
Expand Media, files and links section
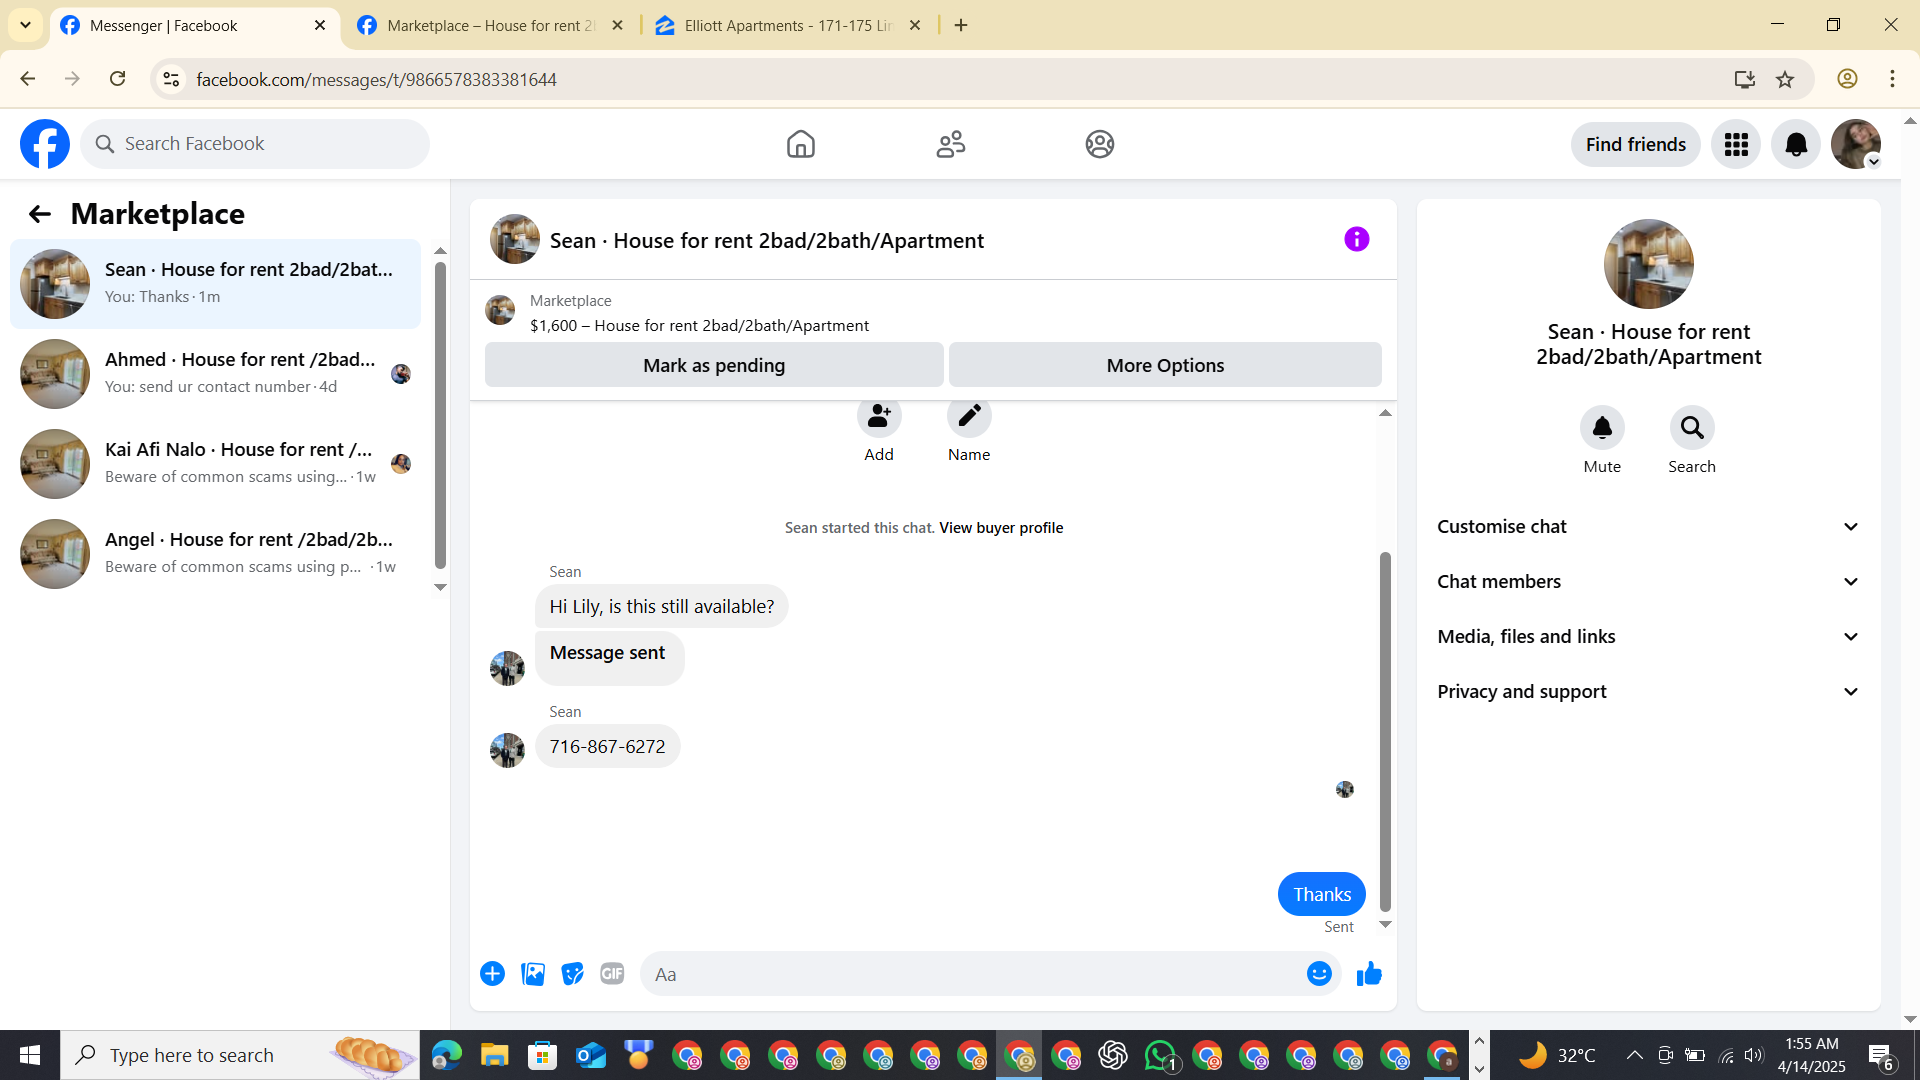pos(1648,636)
